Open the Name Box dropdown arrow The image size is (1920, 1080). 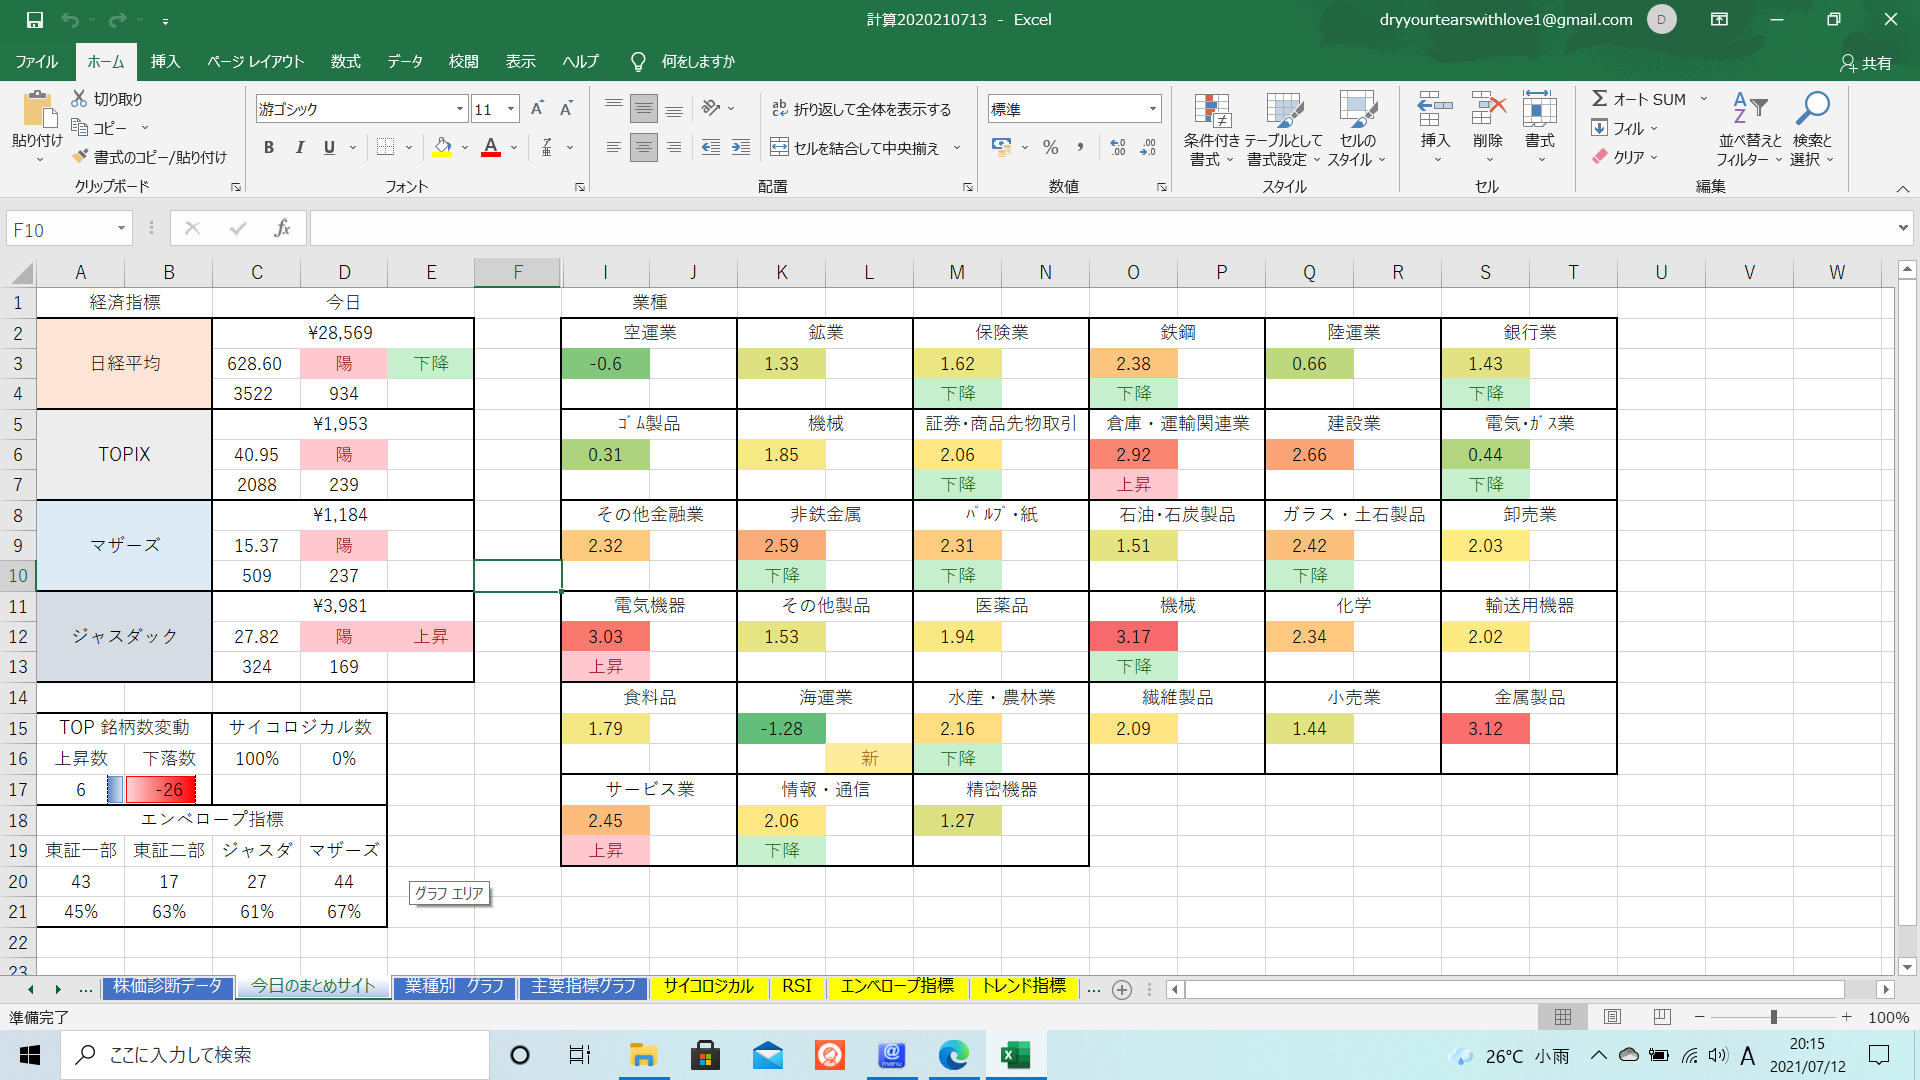121,229
